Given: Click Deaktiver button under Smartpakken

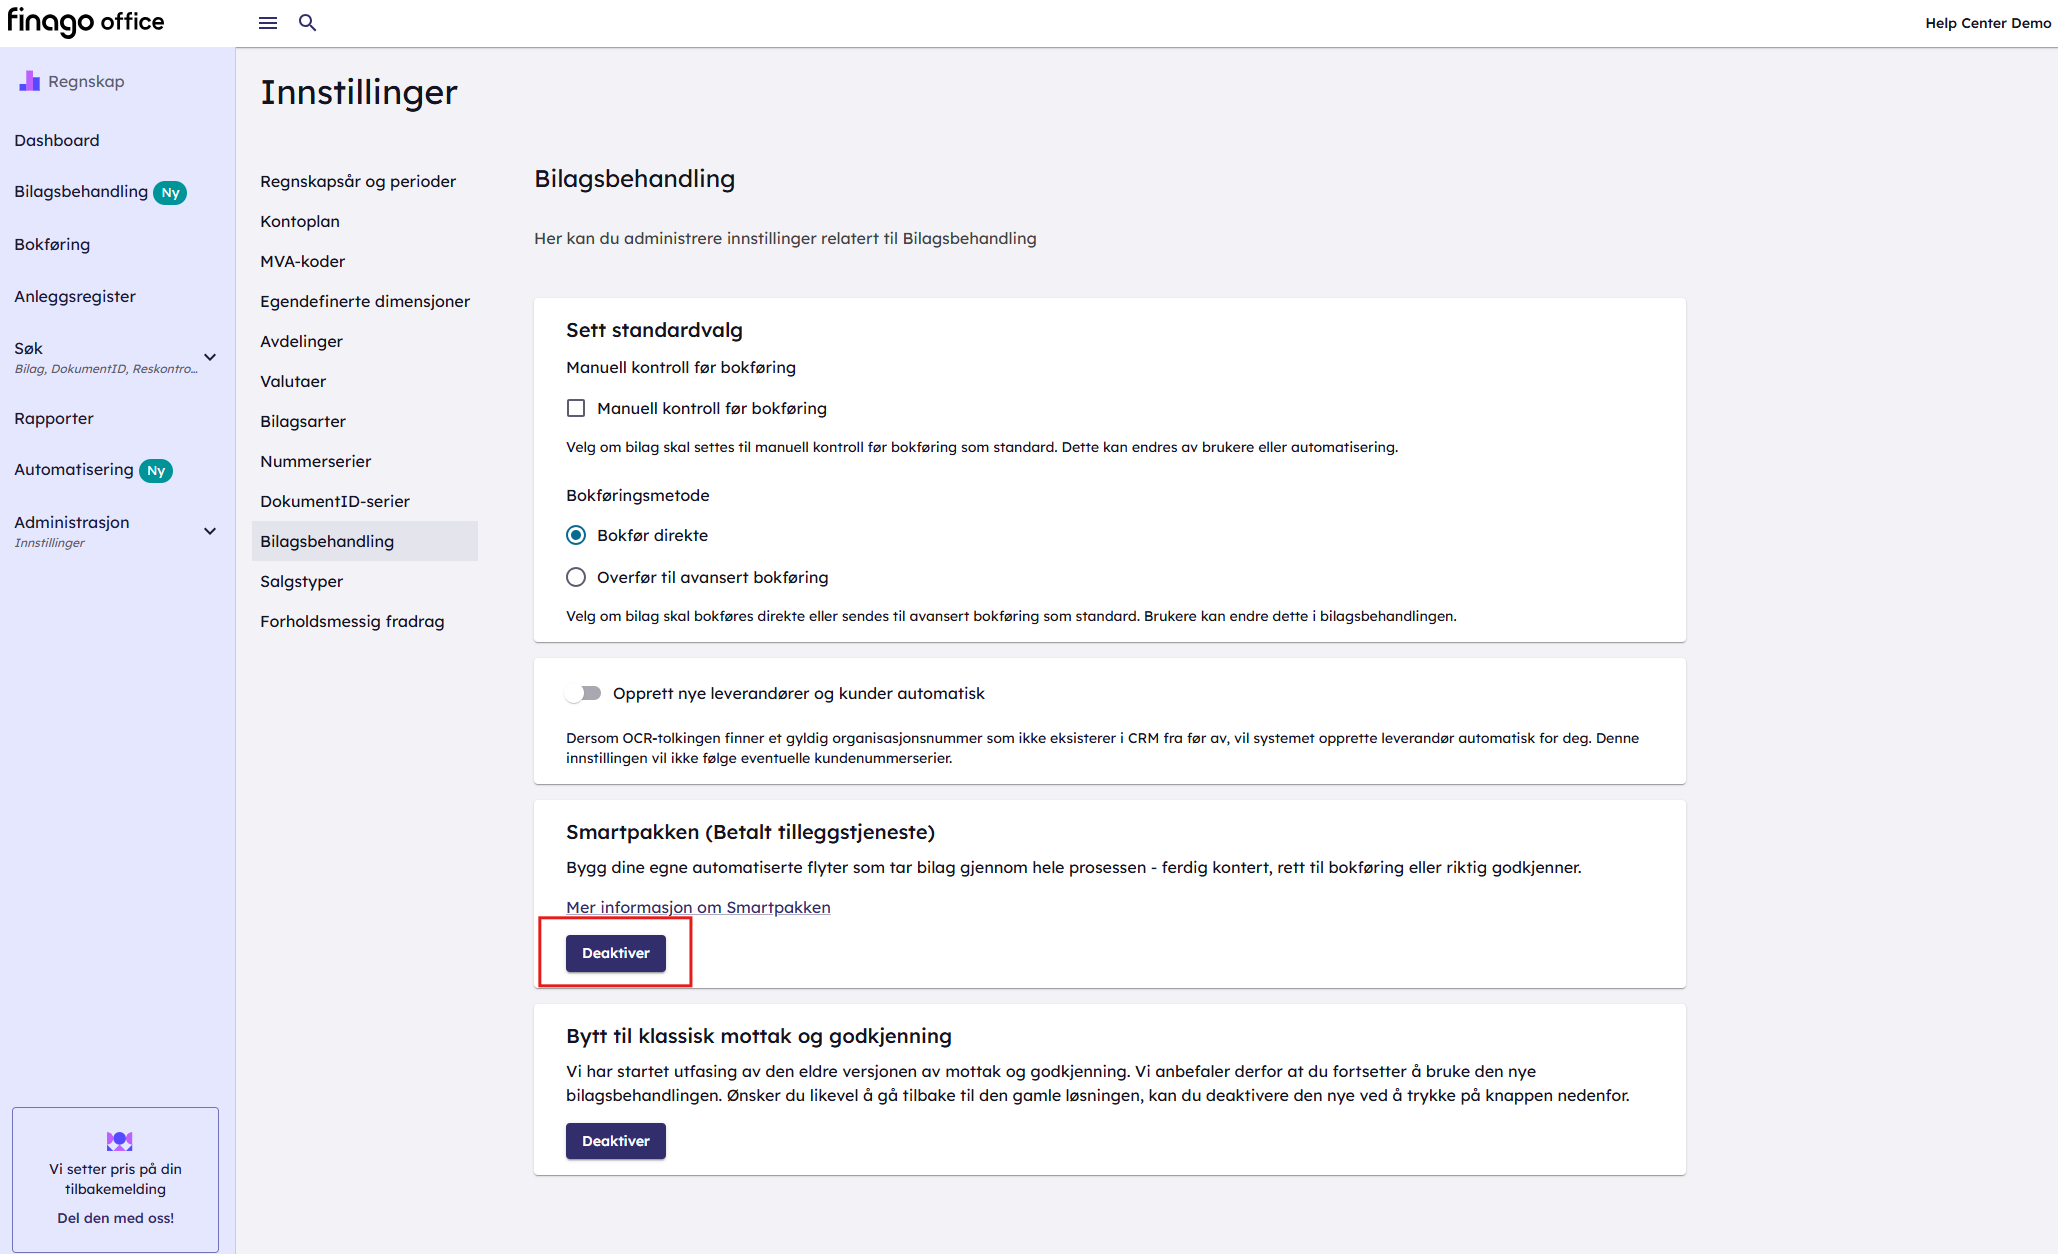Looking at the screenshot, I should 615,953.
